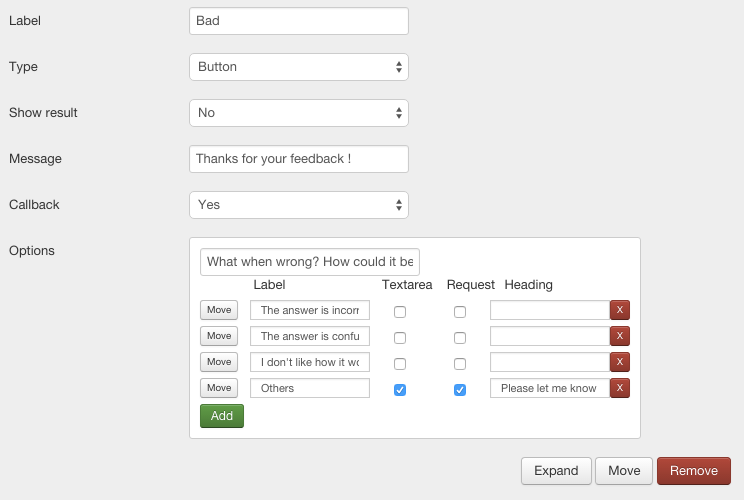Click the Message field with thanks text
This screenshot has height=500, width=744.
tap(298, 159)
